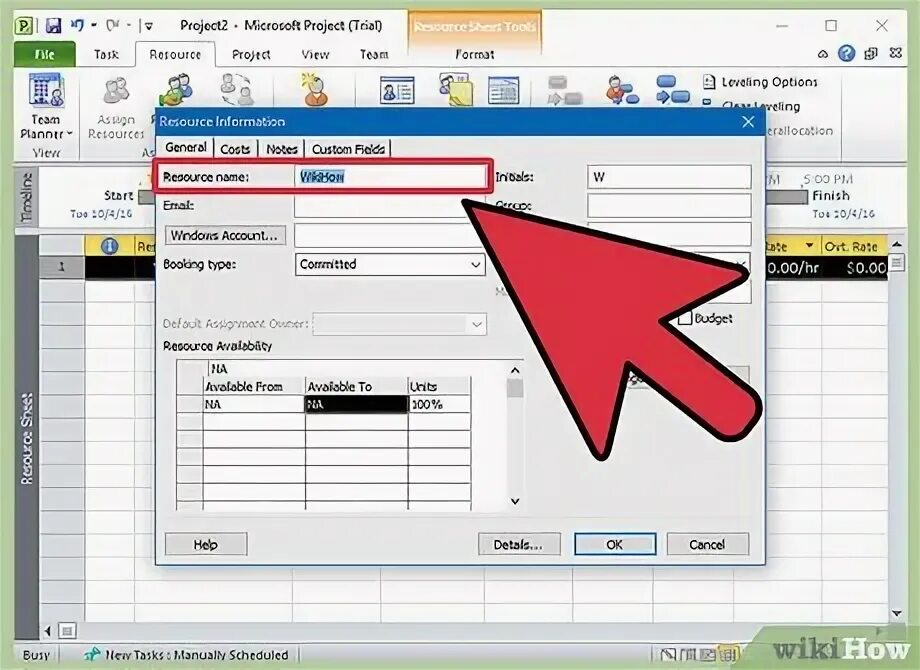Click the horizontal scroll left arrow
Image resolution: width=920 pixels, height=670 pixels.
tap(48, 631)
